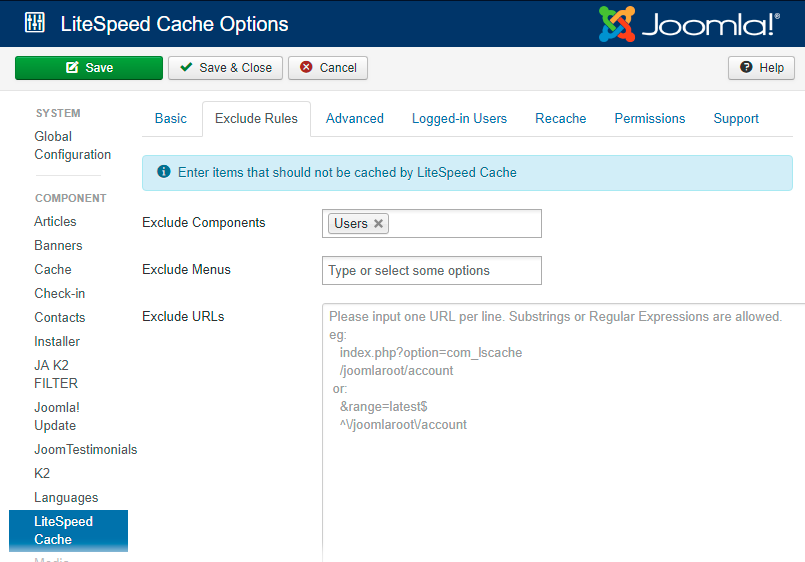Click the info icon in blue notice

164,171
